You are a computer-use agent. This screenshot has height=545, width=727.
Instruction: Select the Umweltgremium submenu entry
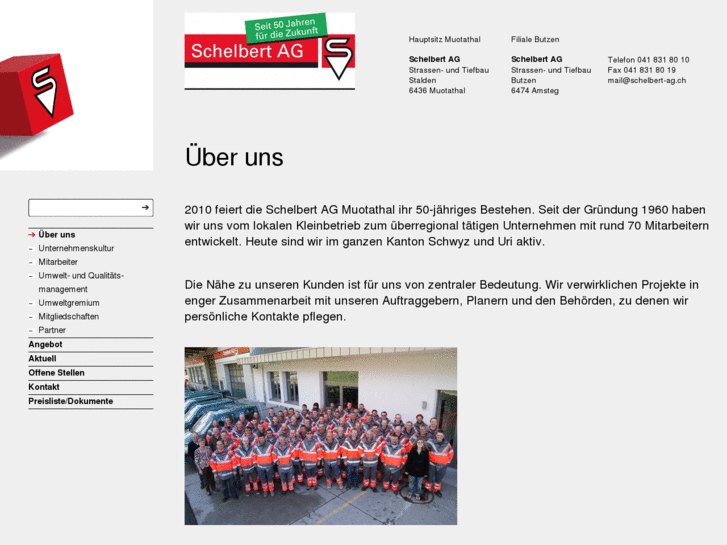pos(69,303)
